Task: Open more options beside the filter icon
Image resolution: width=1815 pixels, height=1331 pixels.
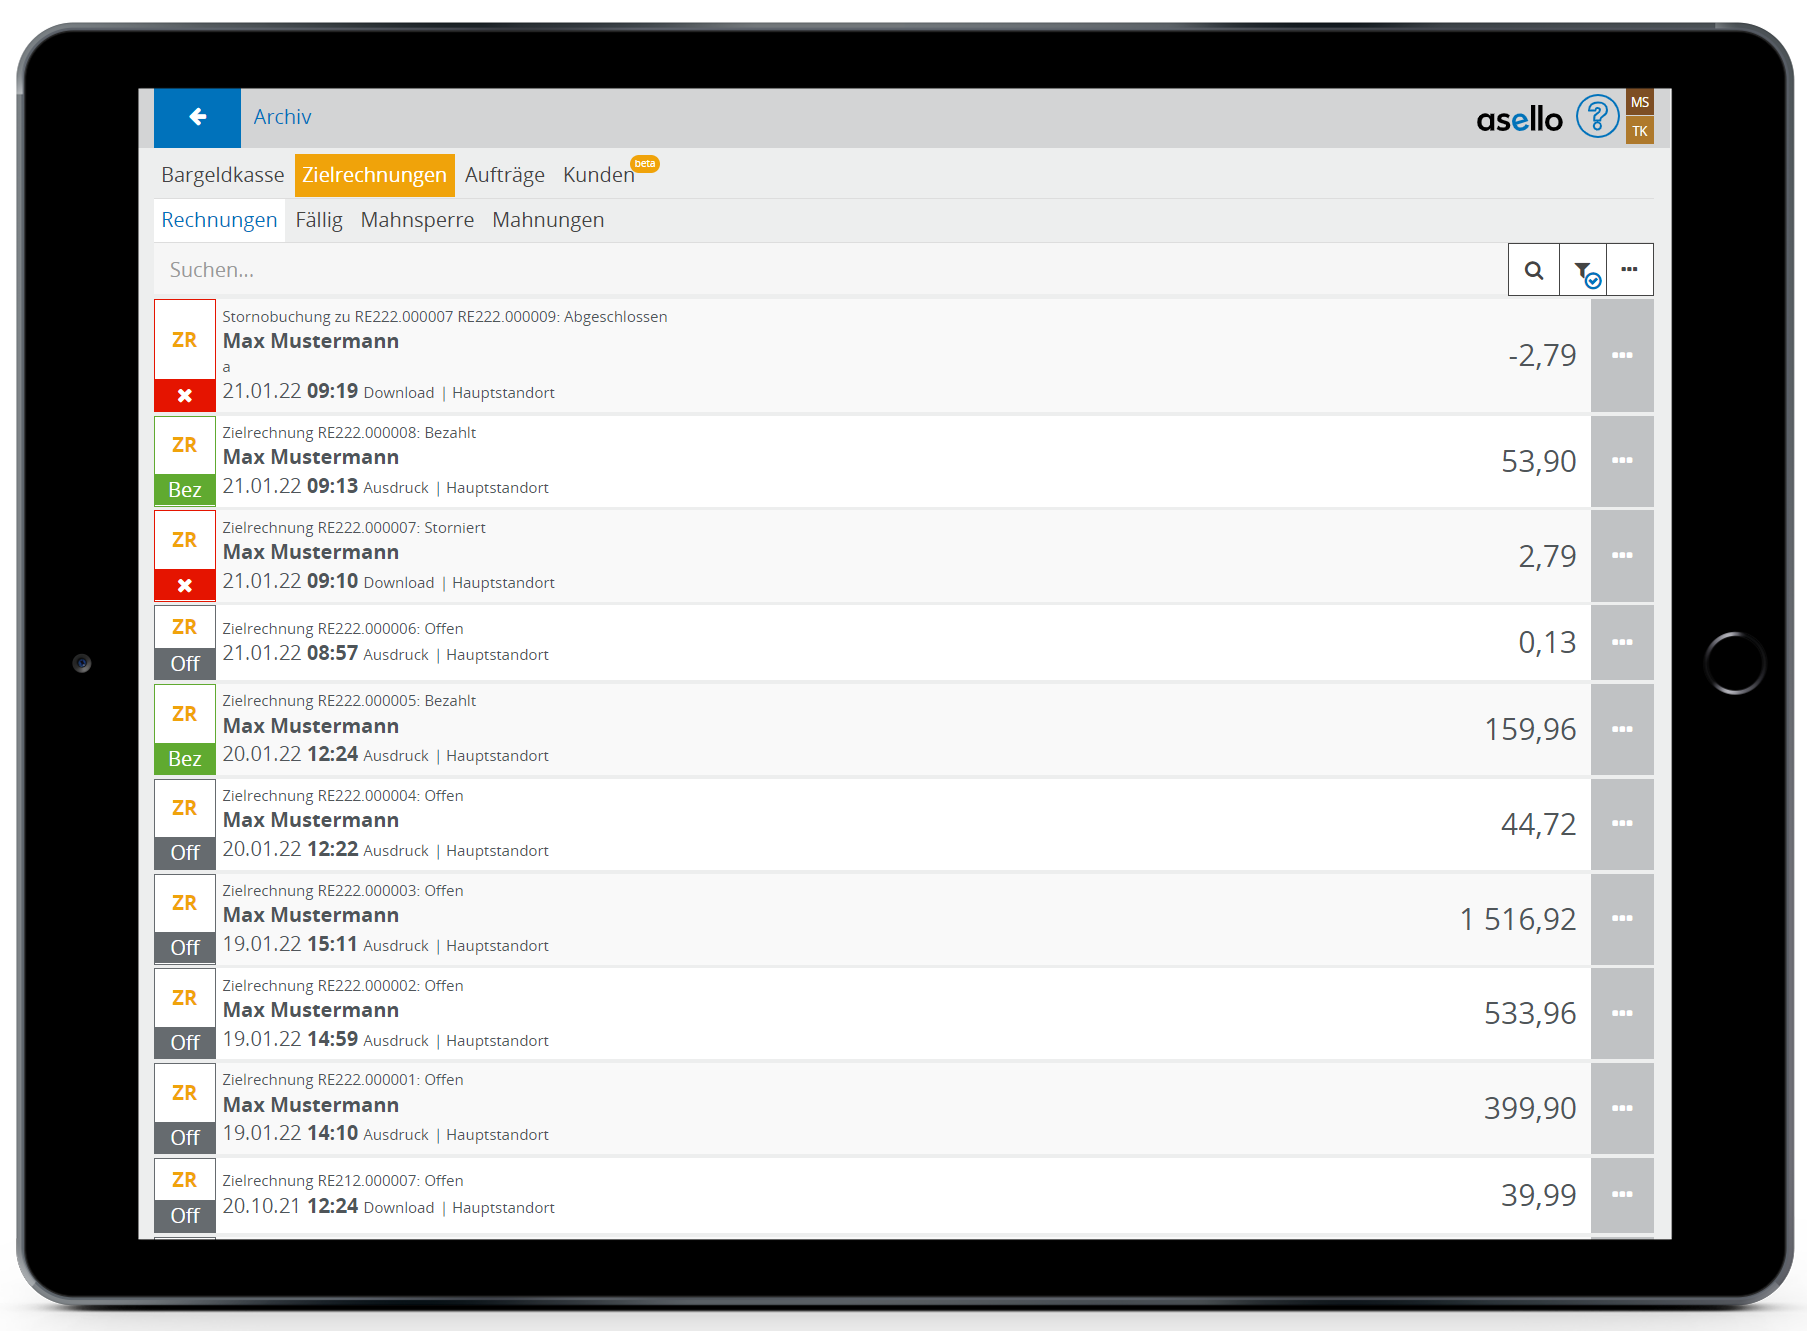Action: coord(1629,270)
